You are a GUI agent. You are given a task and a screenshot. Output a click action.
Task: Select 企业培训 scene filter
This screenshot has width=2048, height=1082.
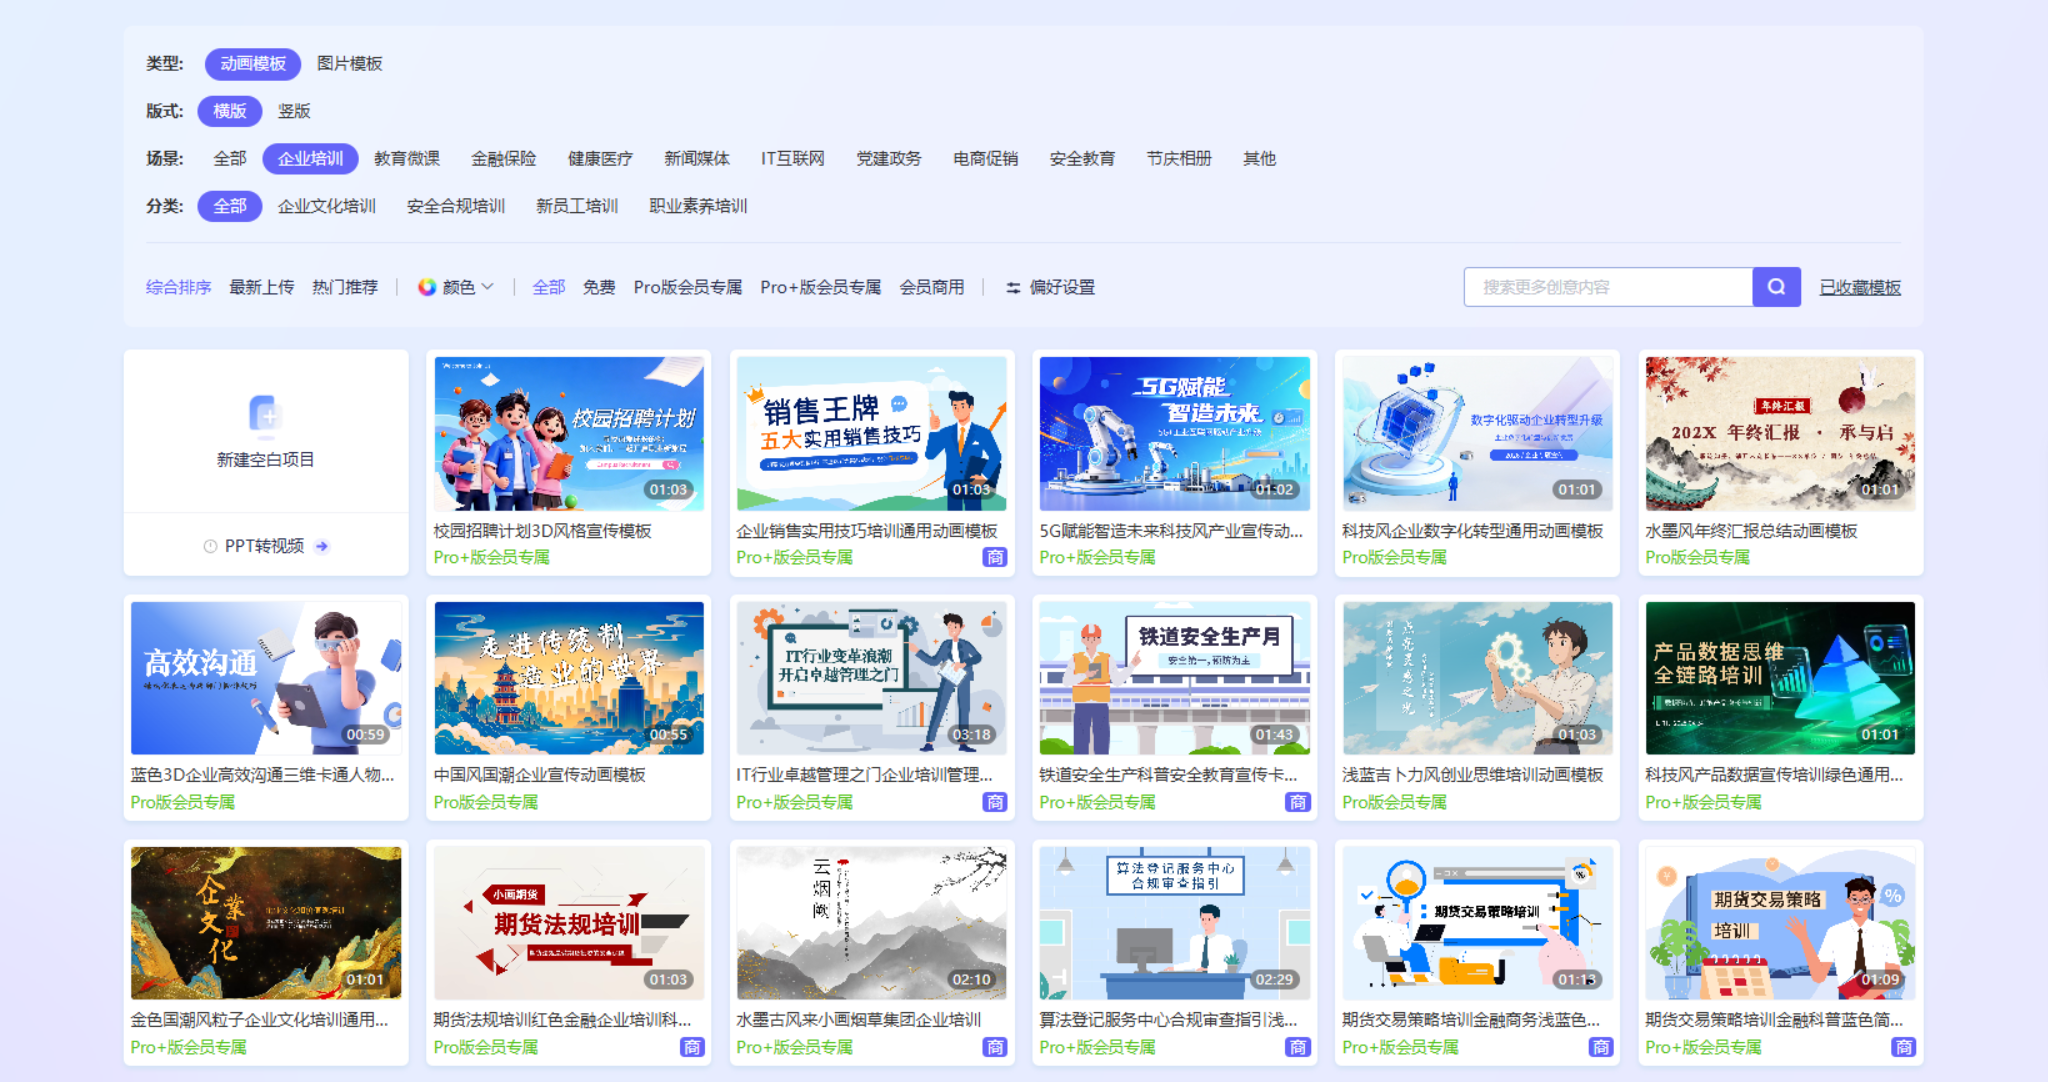tap(311, 159)
